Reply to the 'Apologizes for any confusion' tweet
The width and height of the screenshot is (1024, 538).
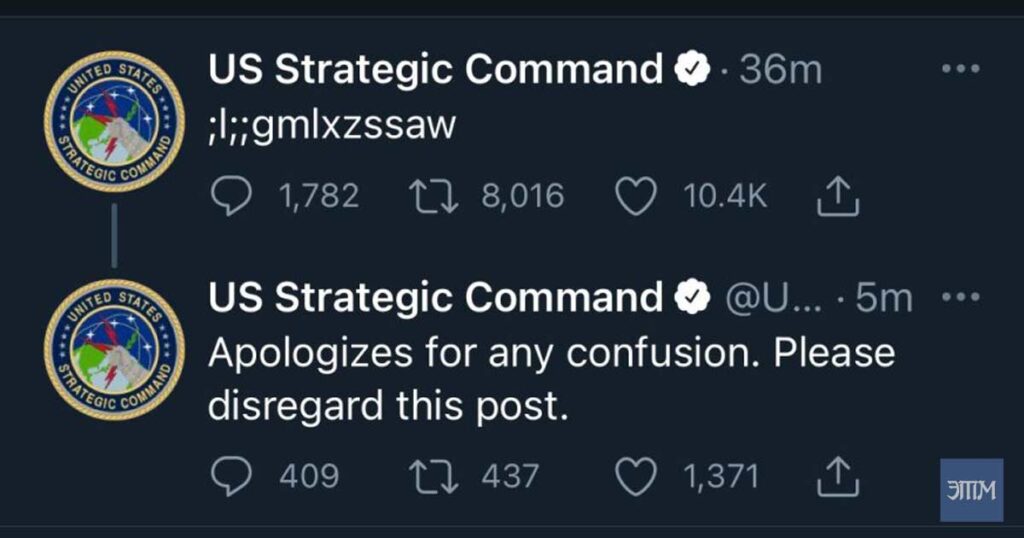231,475
